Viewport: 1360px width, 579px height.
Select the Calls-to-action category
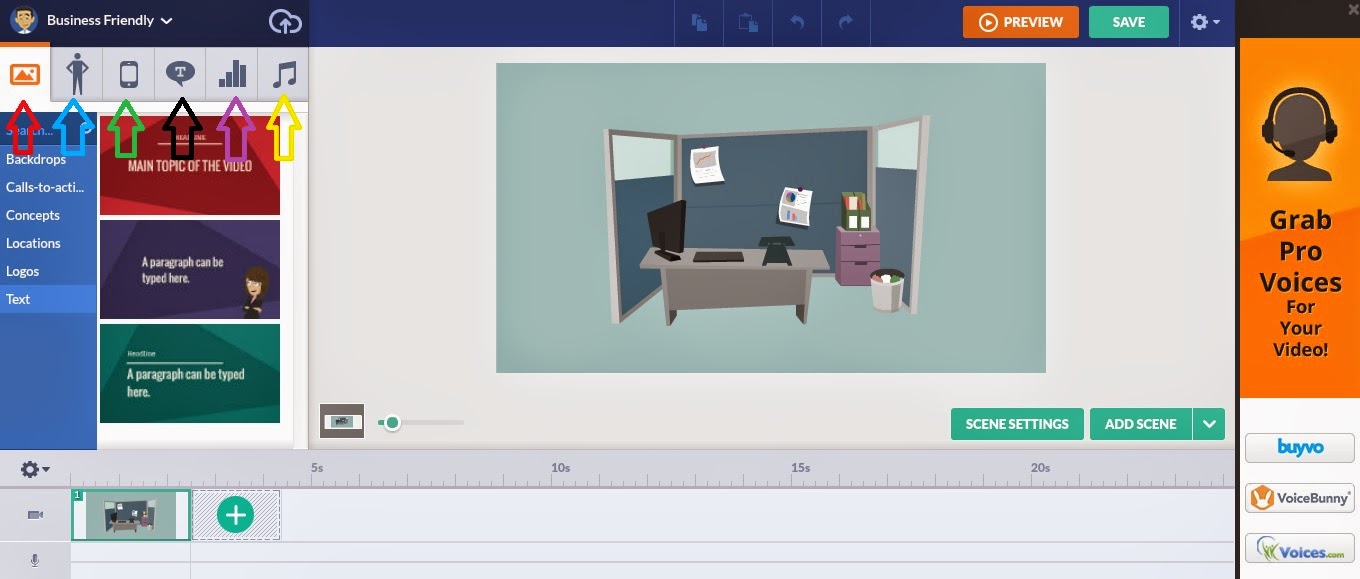point(46,187)
